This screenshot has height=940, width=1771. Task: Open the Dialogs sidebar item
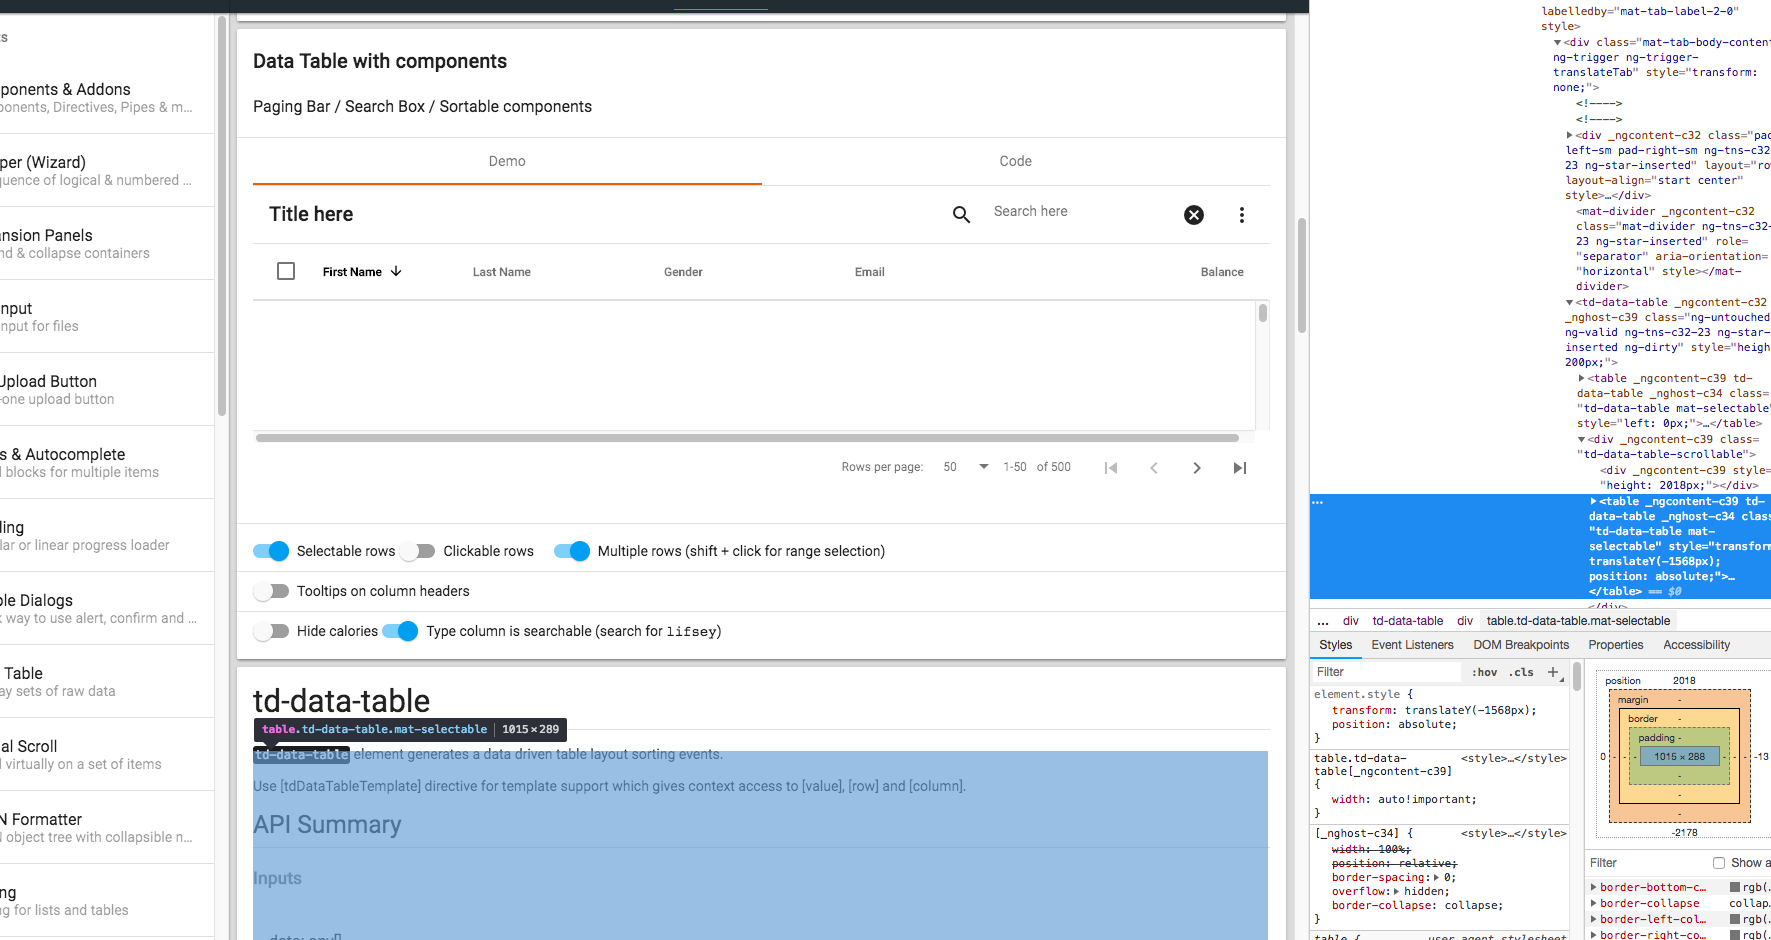point(107,608)
